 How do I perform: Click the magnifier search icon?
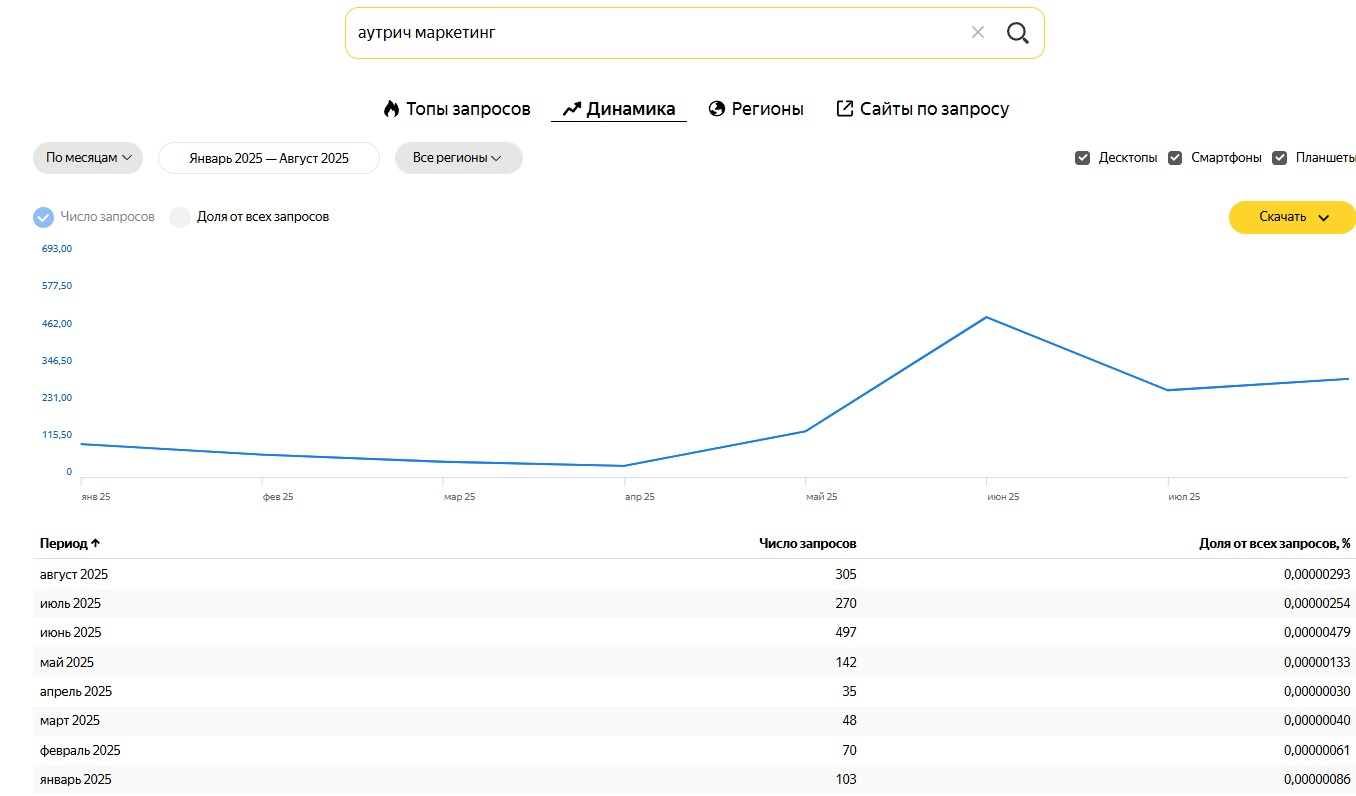point(1017,33)
